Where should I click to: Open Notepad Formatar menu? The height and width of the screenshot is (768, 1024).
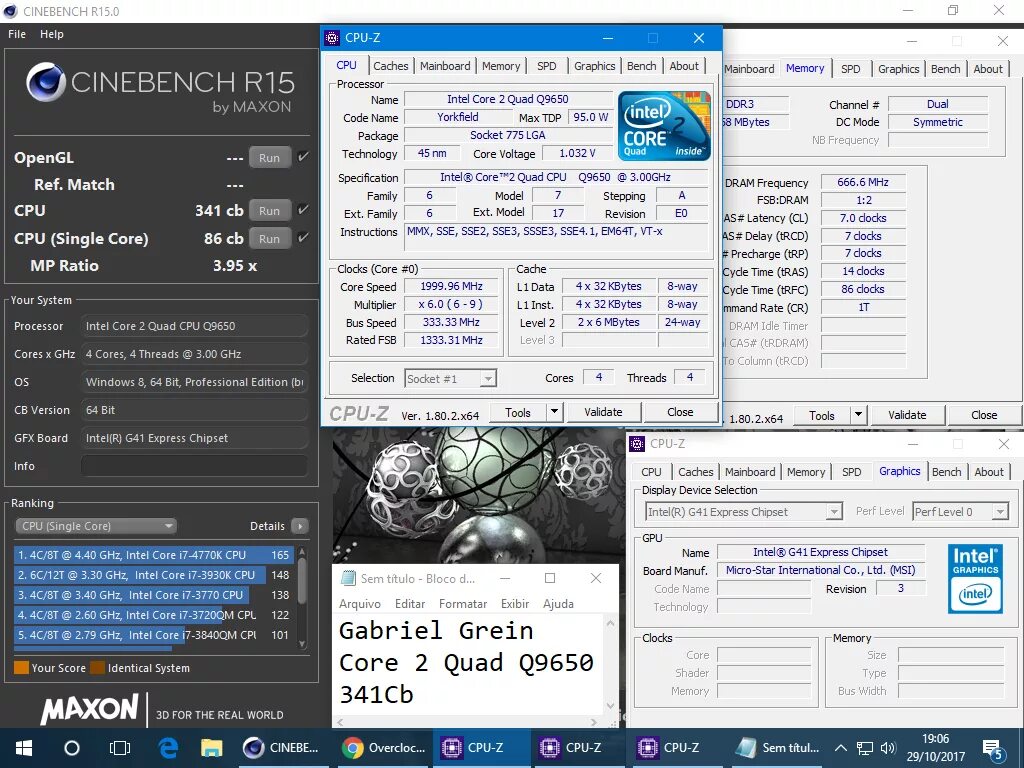tap(463, 604)
